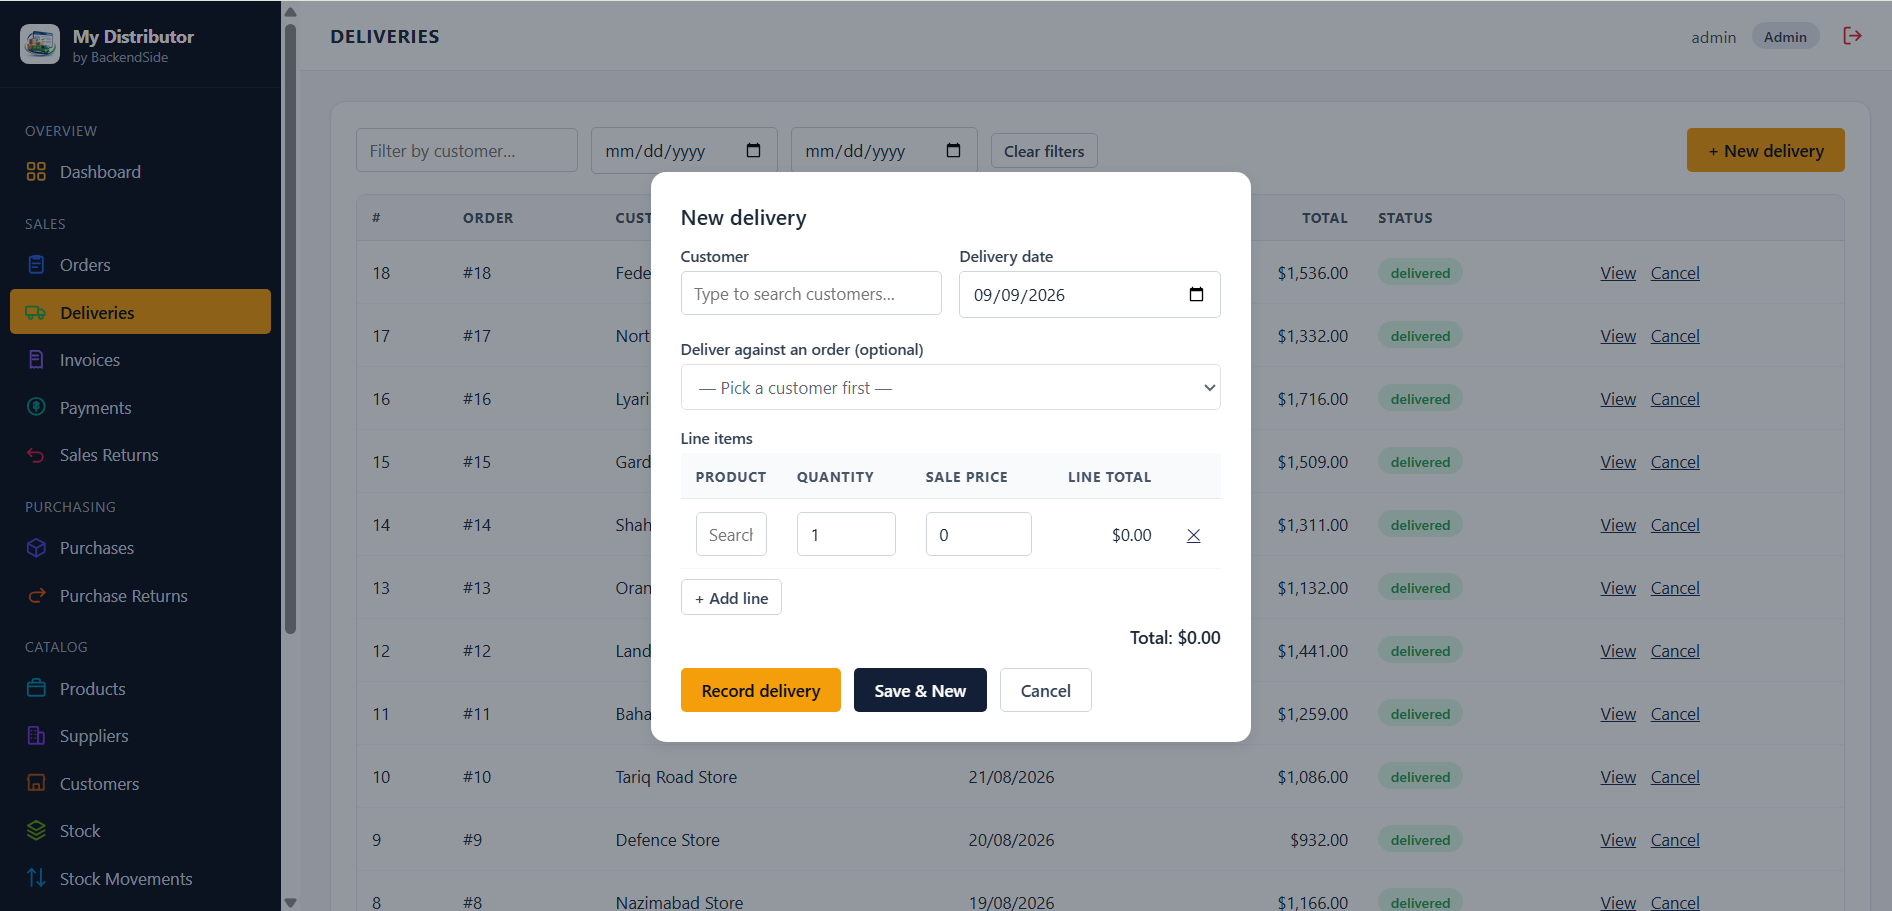Click the New delivery button

point(1765,150)
